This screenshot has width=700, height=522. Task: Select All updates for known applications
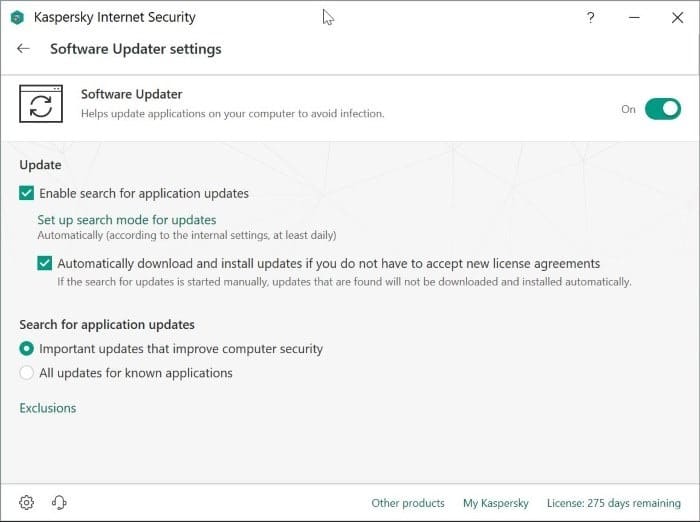(x=26, y=372)
